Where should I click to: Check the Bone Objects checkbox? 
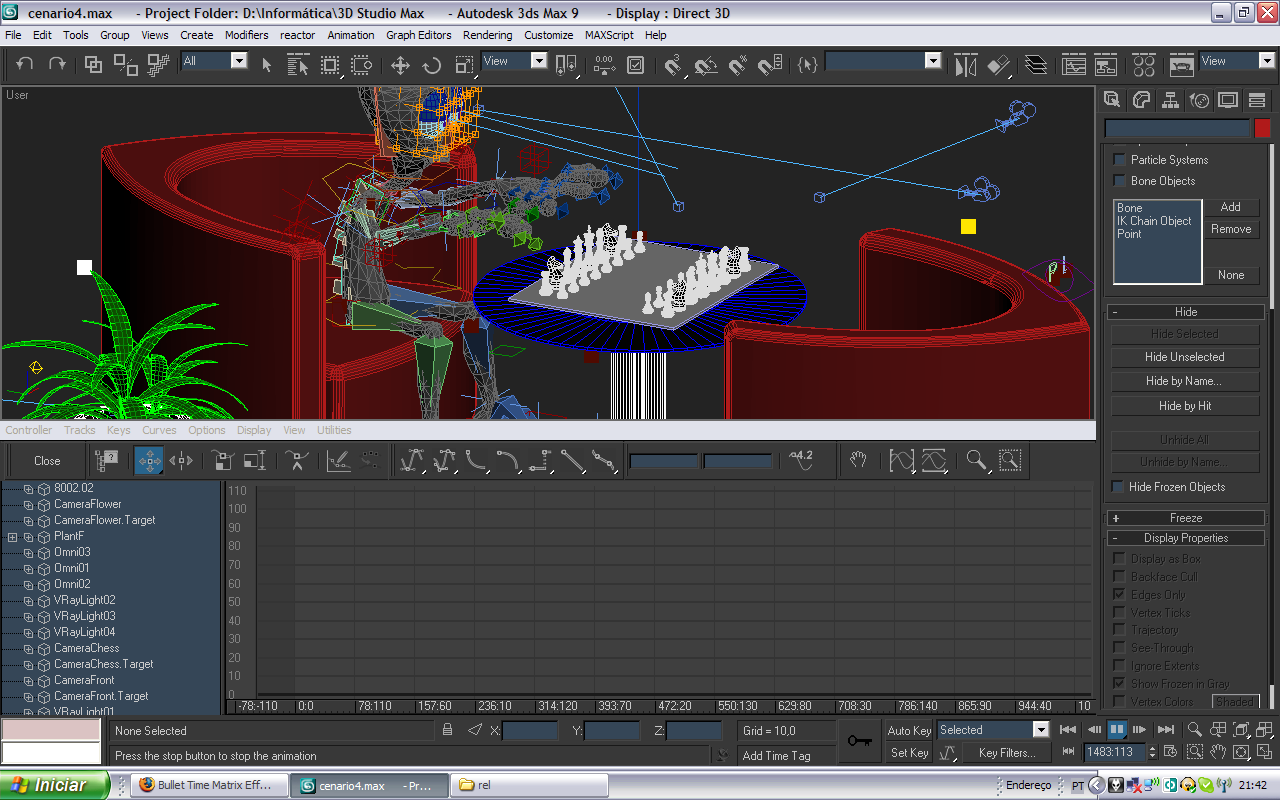click(1120, 181)
